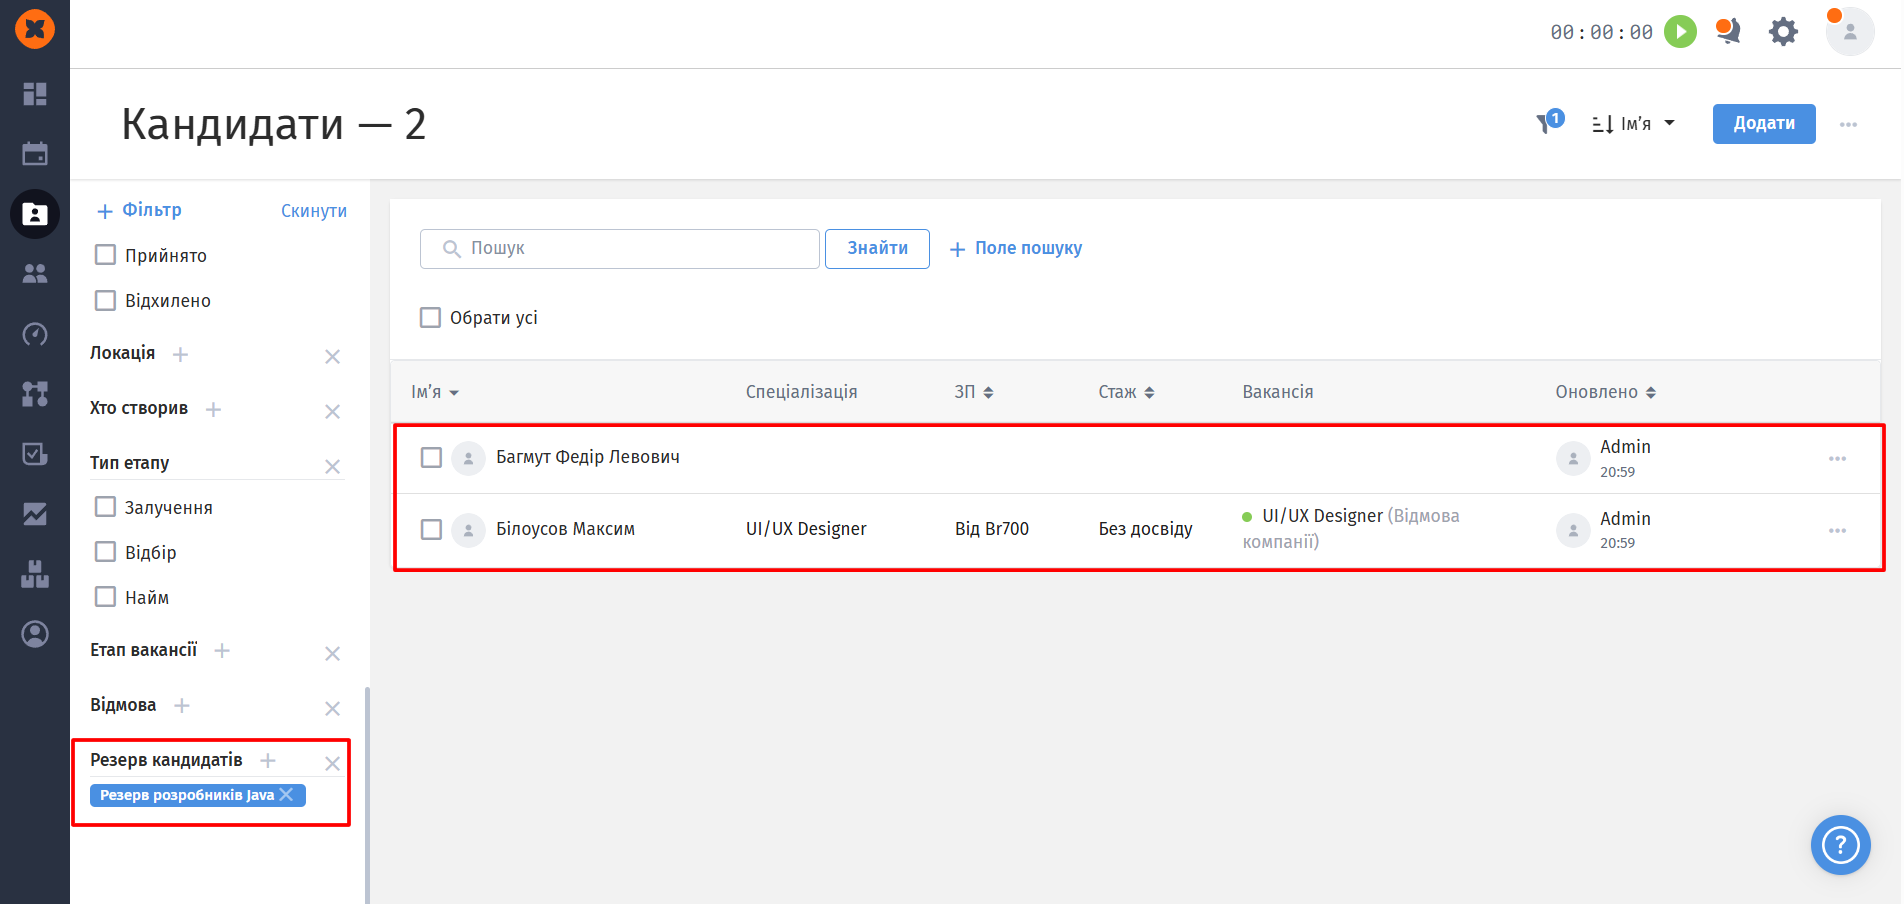Open row actions for Білоусов Максим

pyautogui.click(x=1837, y=531)
